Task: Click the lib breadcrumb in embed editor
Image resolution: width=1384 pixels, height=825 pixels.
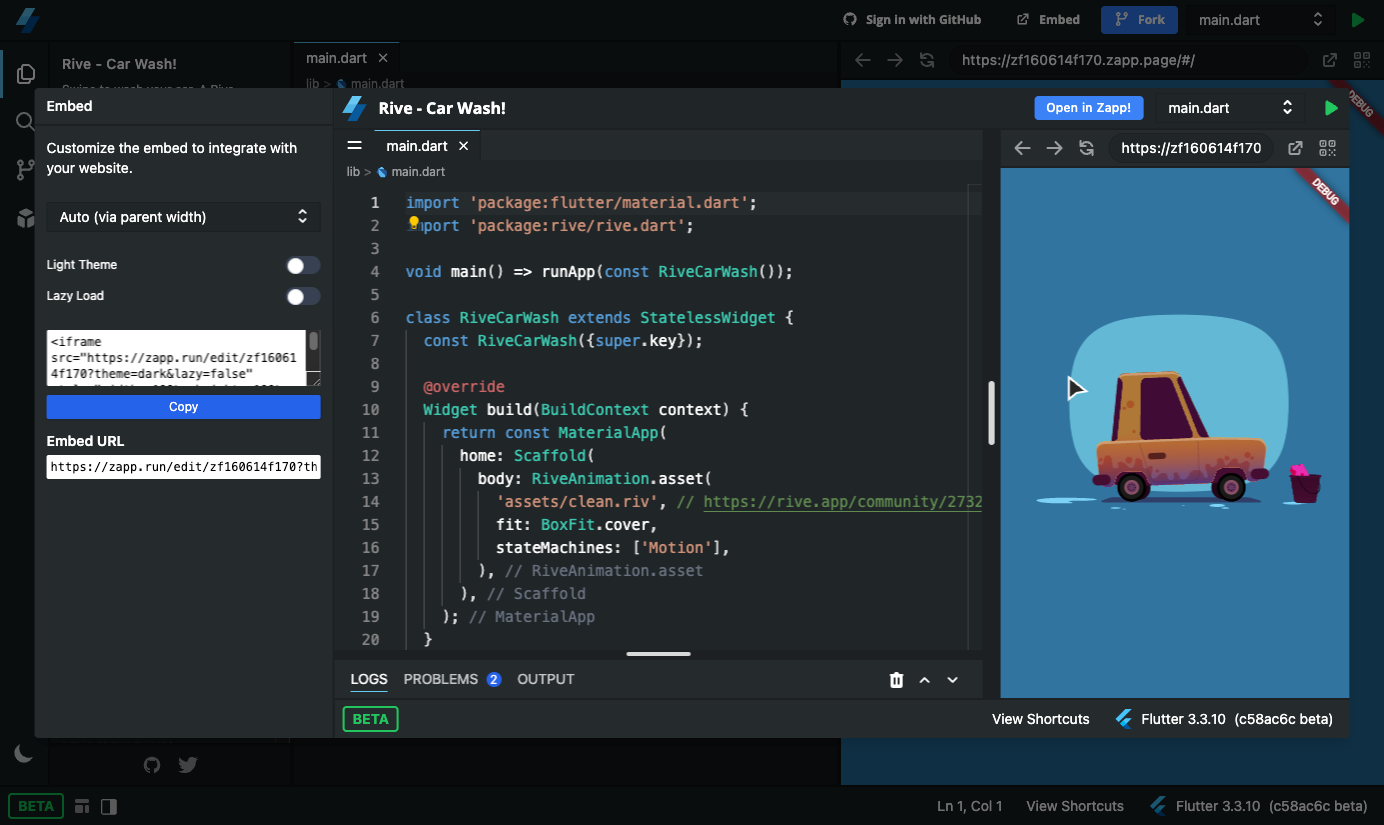Action: point(353,172)
